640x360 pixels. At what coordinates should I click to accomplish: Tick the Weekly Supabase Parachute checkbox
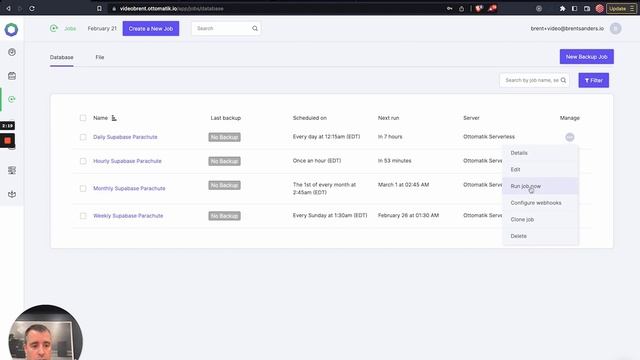coord(83,216)
